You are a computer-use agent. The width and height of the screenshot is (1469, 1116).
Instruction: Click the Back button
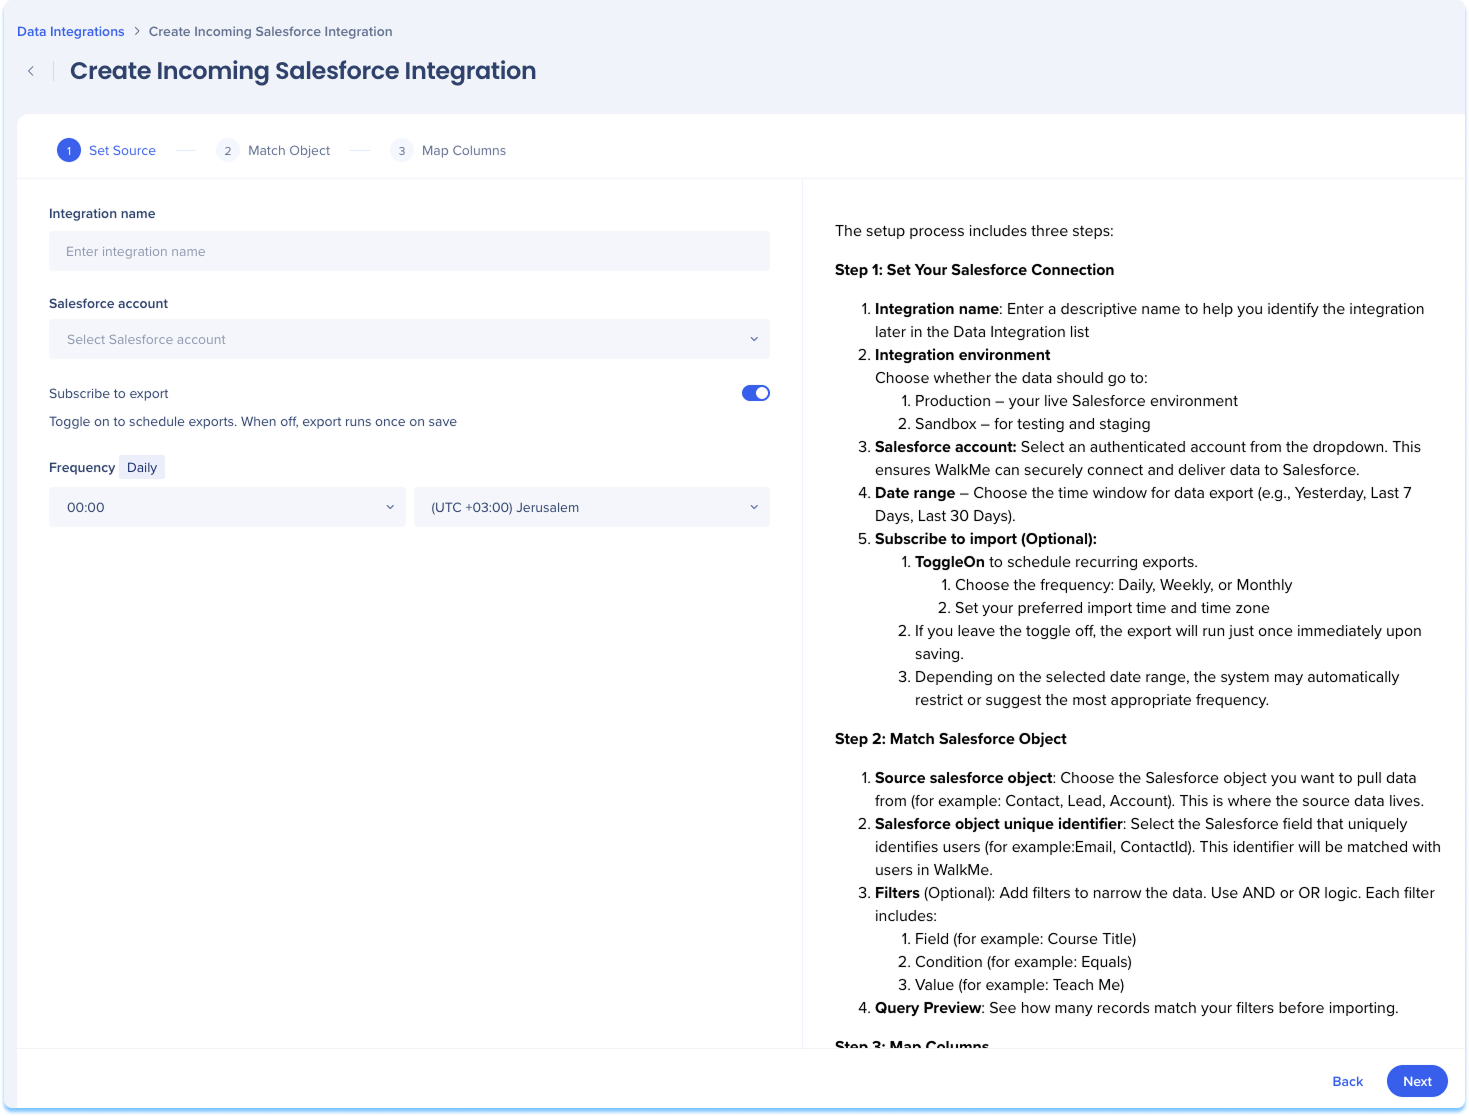[1347, 1081]
